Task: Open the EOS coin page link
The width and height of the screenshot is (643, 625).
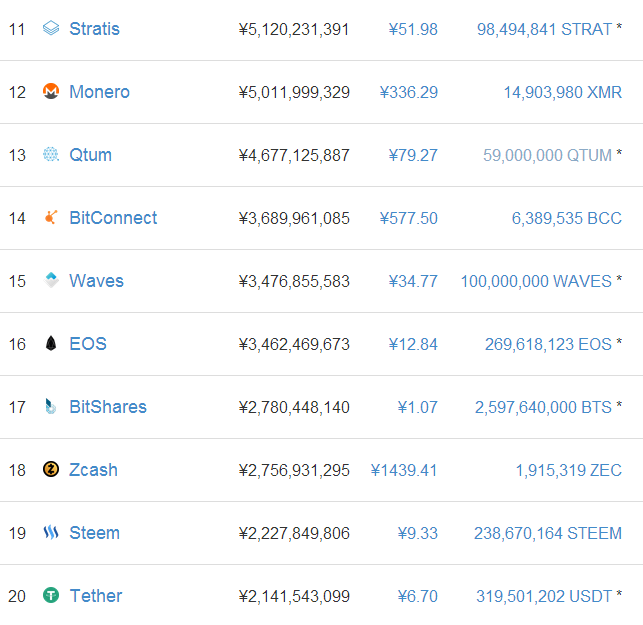Action: click(x=88, y=344)
